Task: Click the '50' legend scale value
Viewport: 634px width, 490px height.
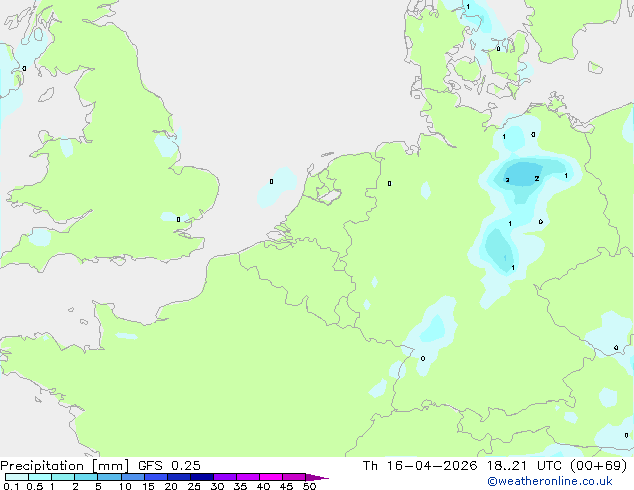Action: tap(309, 486)
